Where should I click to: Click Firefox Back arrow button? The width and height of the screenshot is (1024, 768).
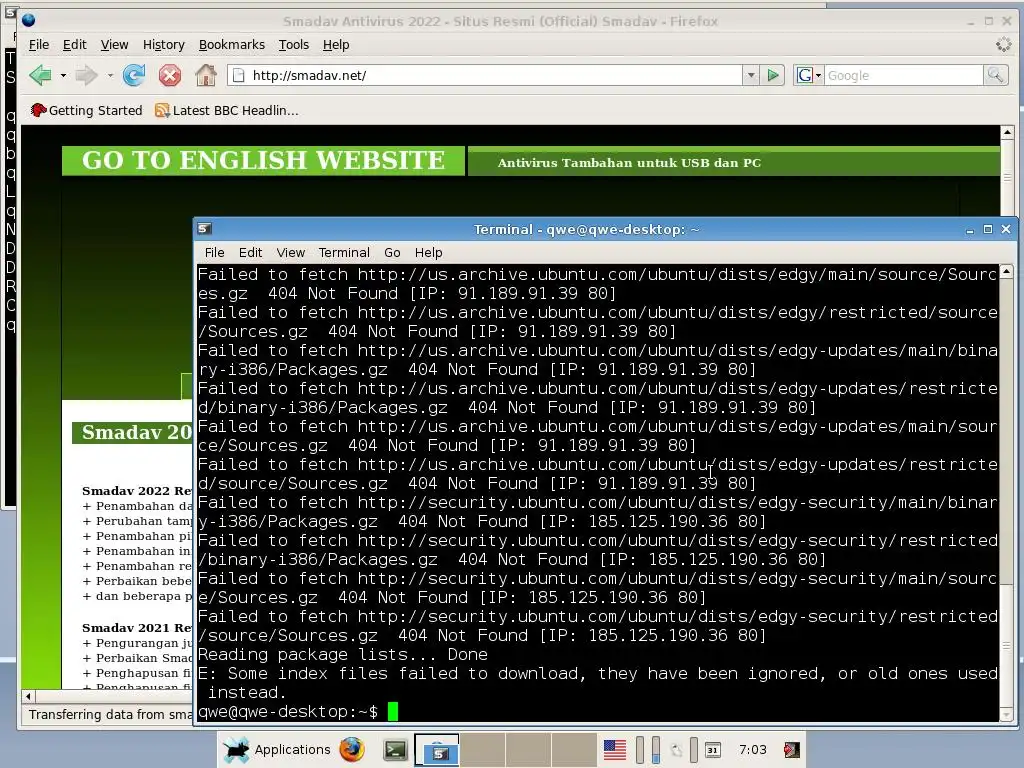[40, 75]
